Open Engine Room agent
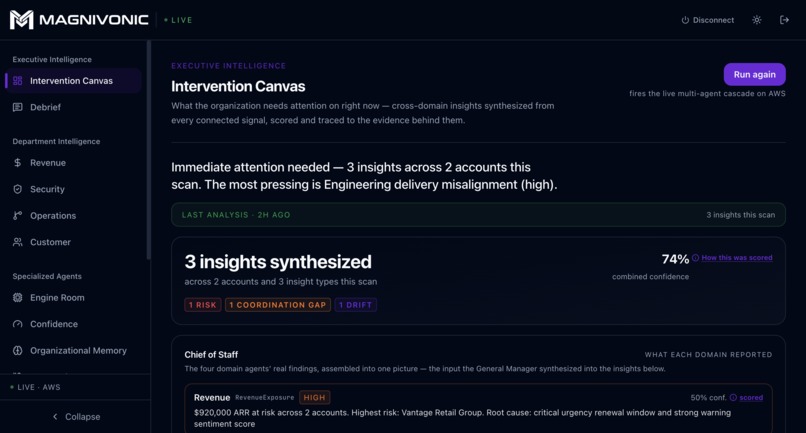This screenshot has height=433, width=806. [x=73, y=298]
